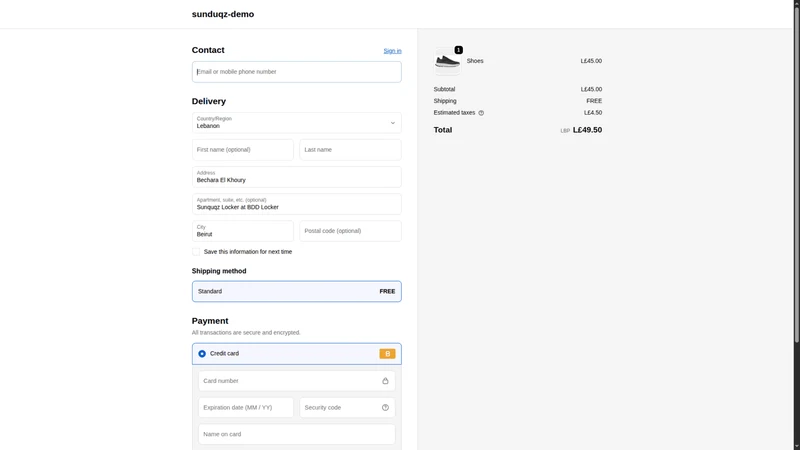Click the Sign in link
This screenshot has width=800, height=450.
click(392, 51)
